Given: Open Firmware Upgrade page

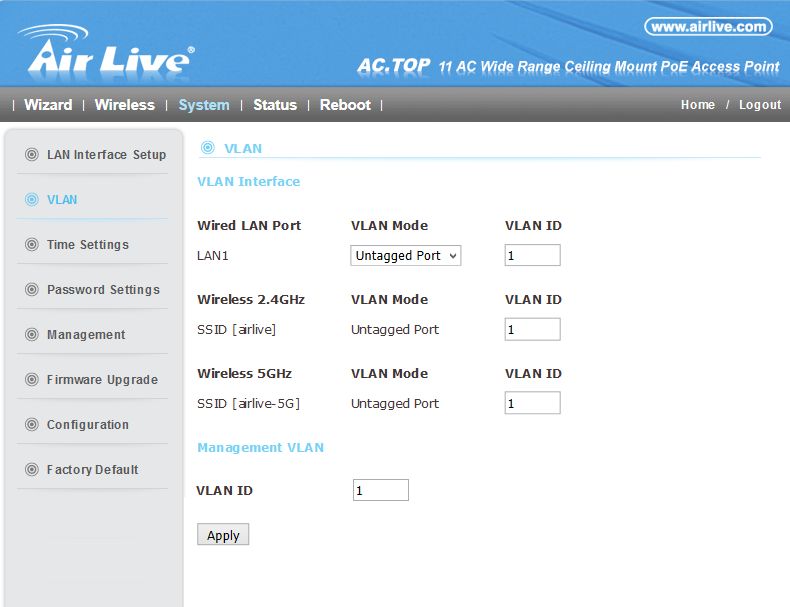Looking at the screenshot, I should click(102, 380).
